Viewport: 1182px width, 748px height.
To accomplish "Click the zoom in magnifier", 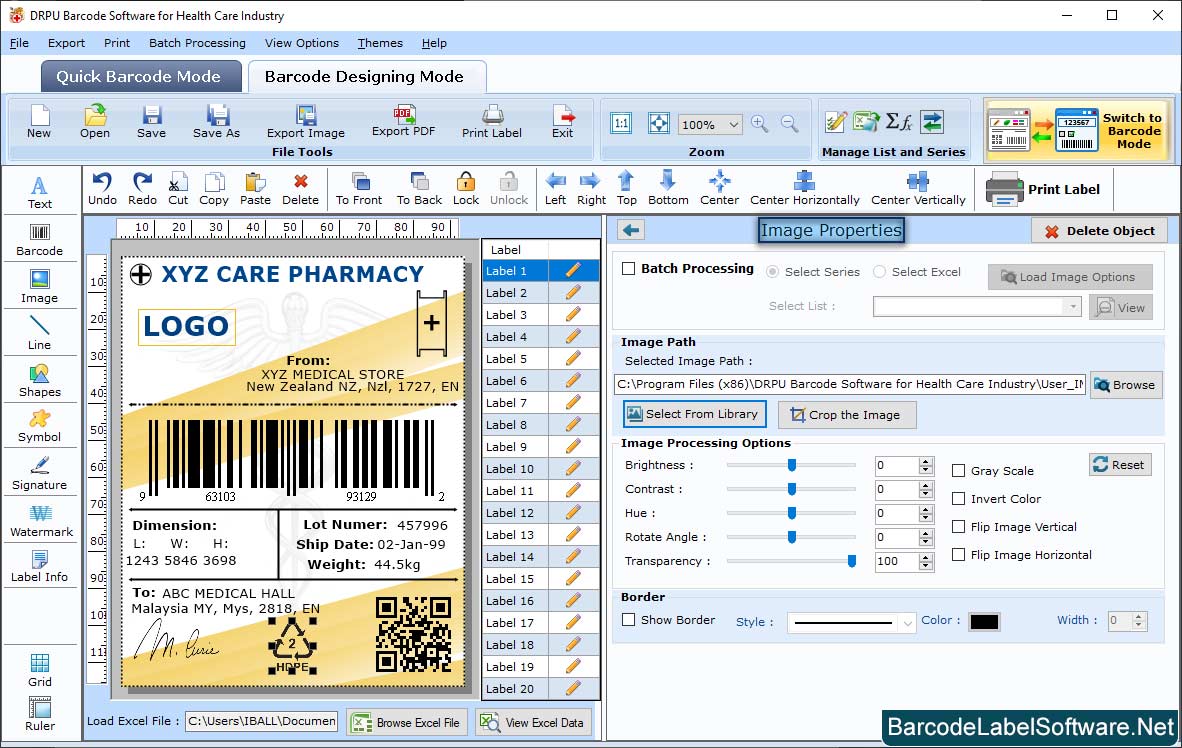I will pyautogui.click(x=760, y=124).
